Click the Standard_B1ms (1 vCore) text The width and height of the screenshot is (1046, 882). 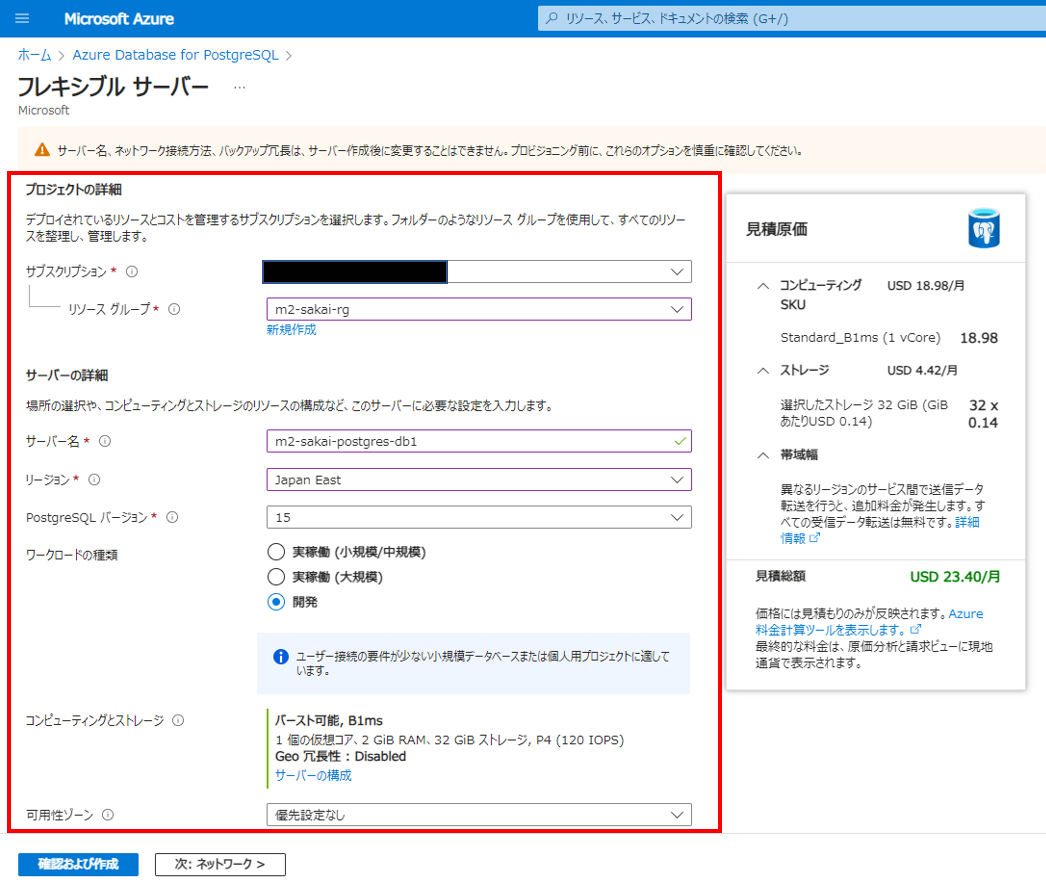point(861,338)
